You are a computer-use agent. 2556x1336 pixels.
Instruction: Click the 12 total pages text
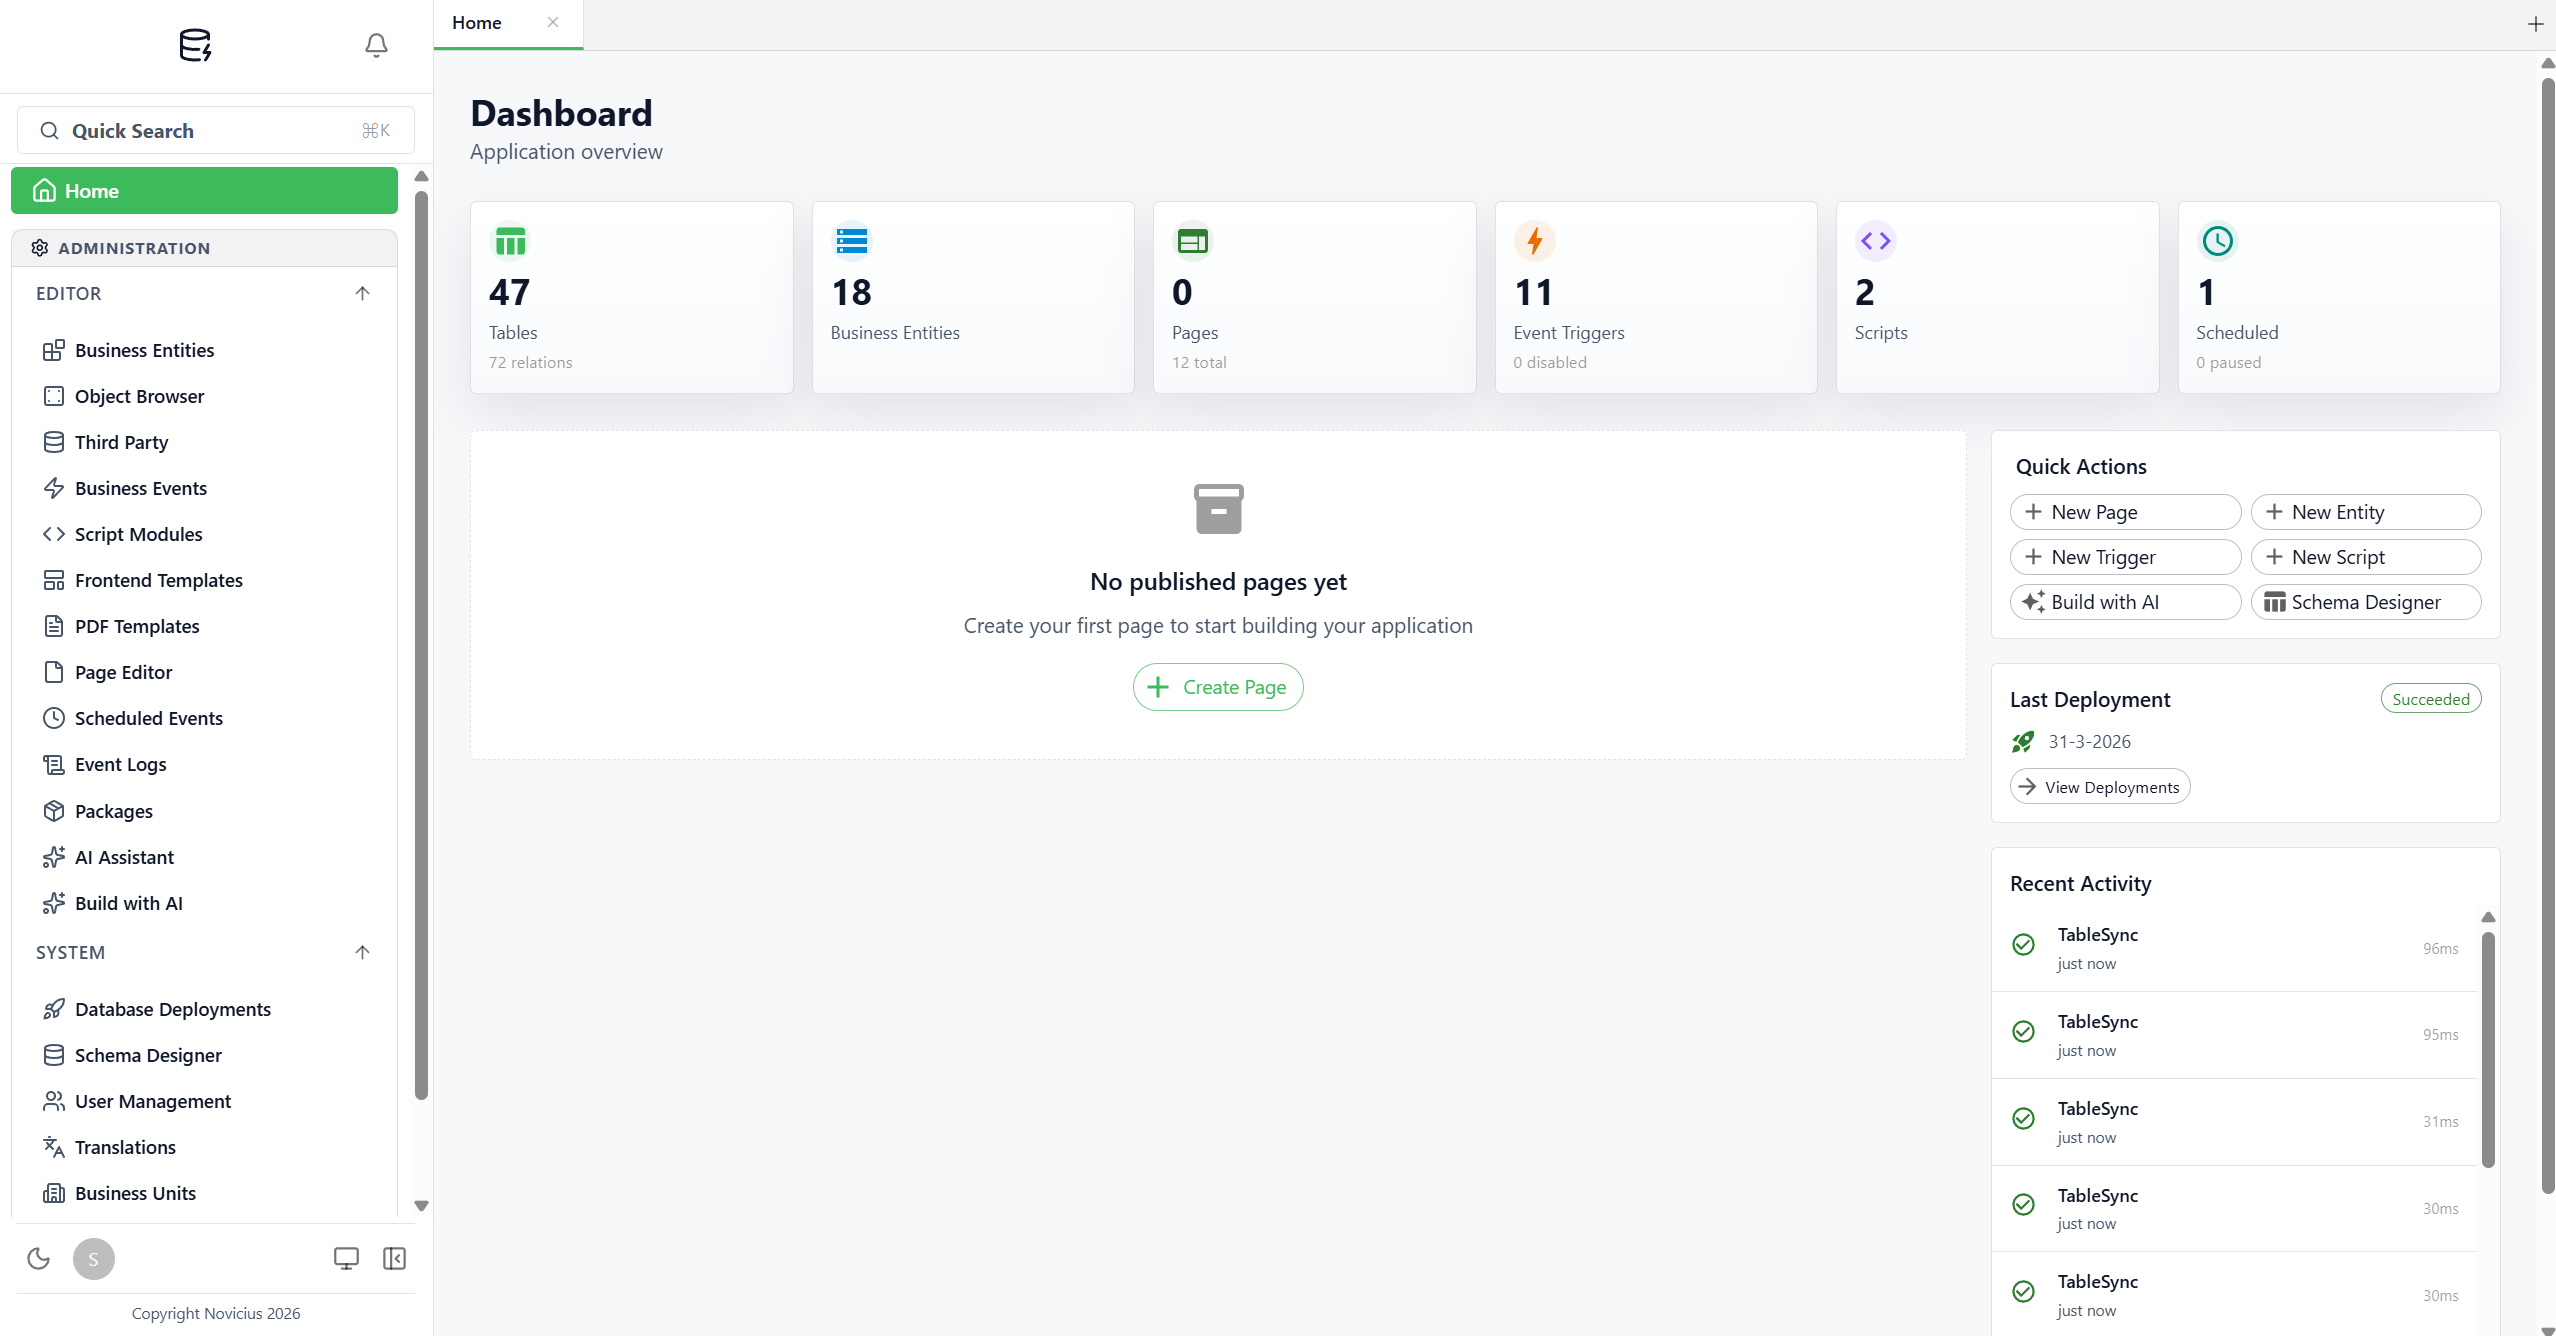[x=1199, y=362]
